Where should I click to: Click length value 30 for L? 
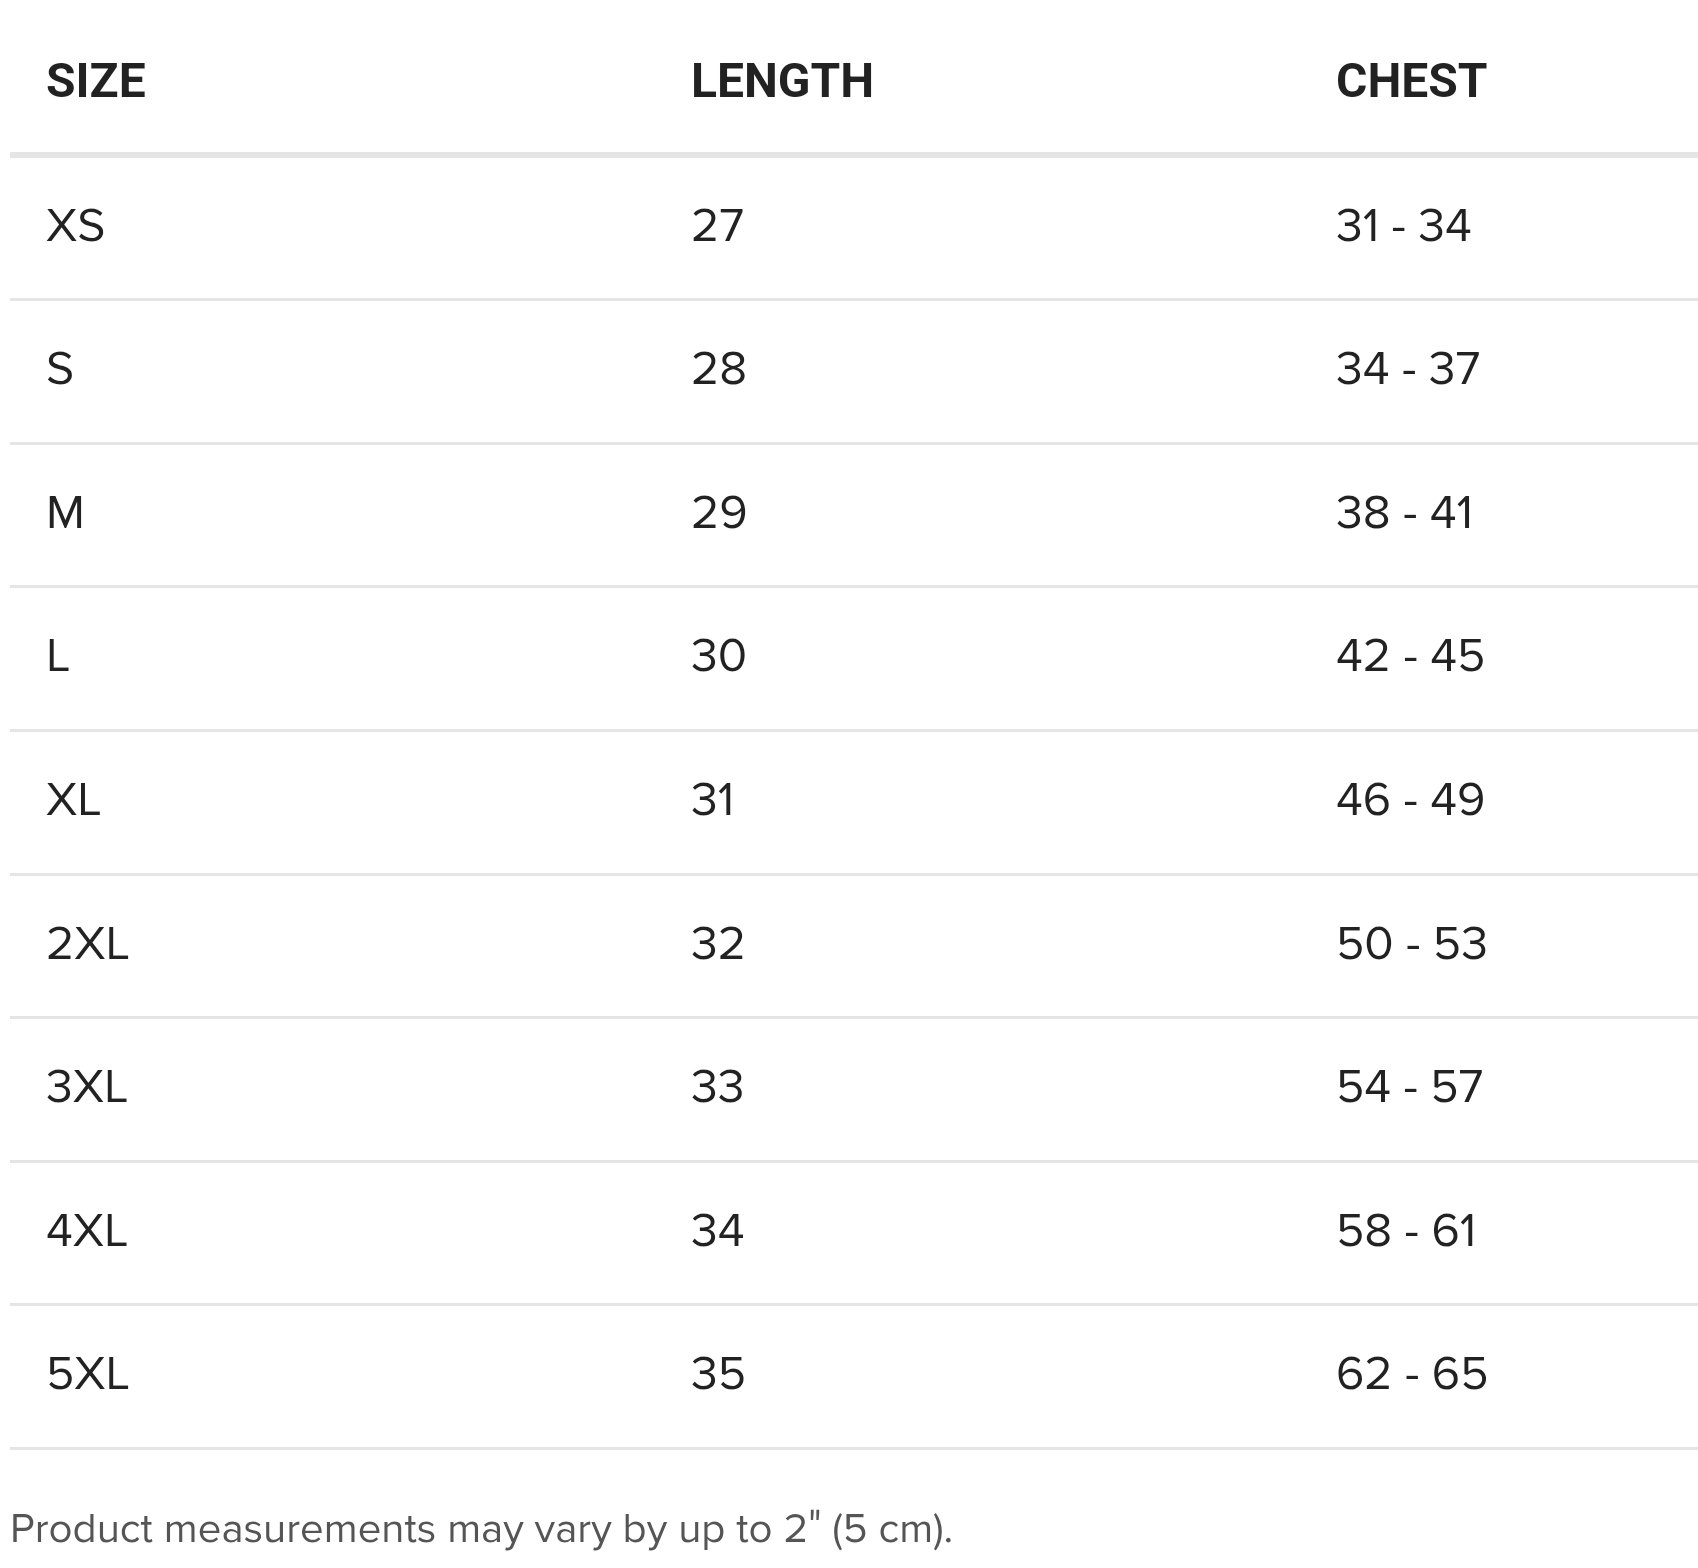tap(718, 656)
